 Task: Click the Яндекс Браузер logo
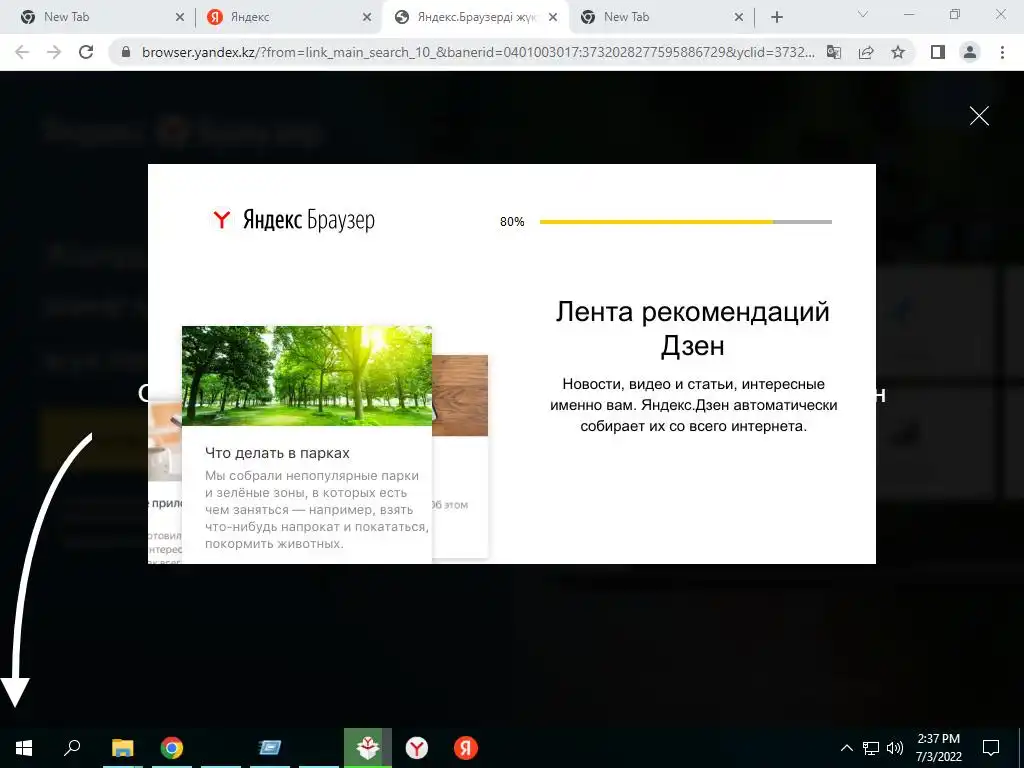(x=293, y=220)
